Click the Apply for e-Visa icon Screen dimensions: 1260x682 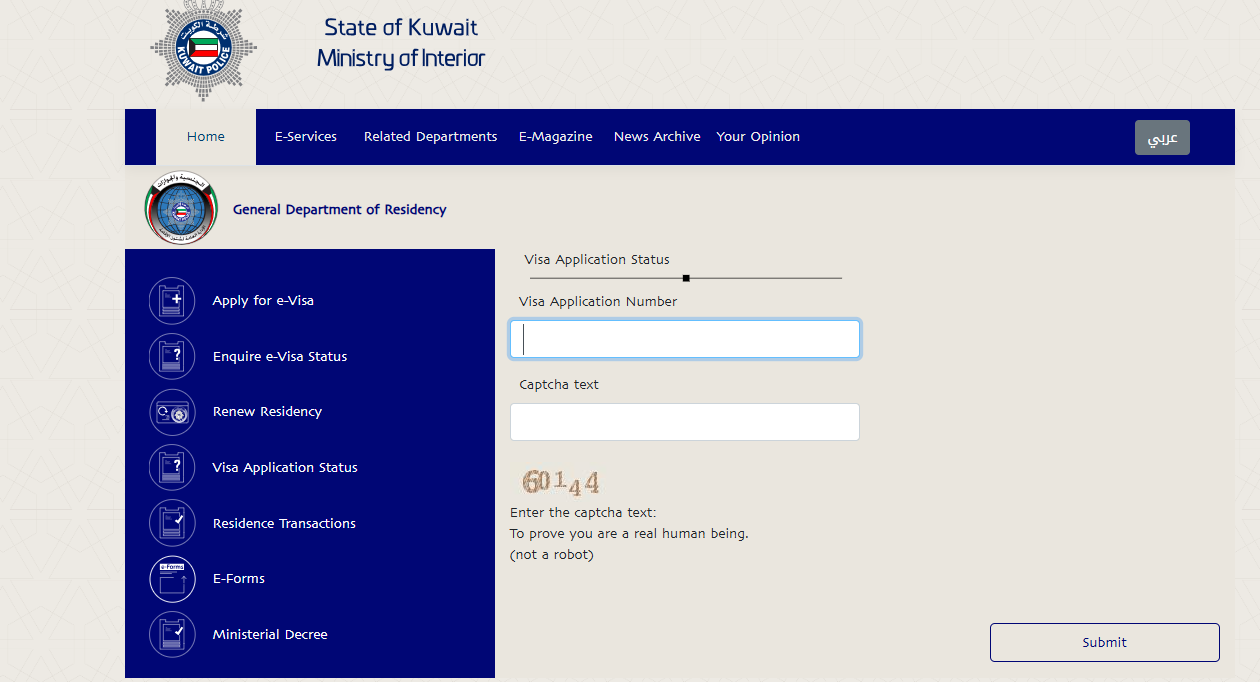coord(172,301)
